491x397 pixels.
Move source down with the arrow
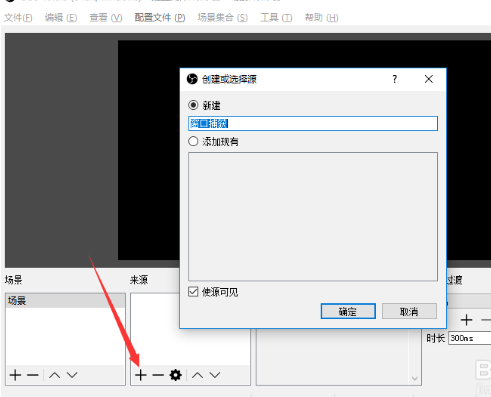click(215, 375)
